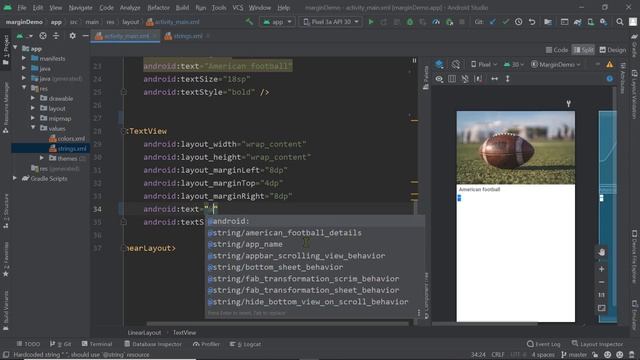Click the Autoconnect magnet icon in design toolbar

point(465,79)
